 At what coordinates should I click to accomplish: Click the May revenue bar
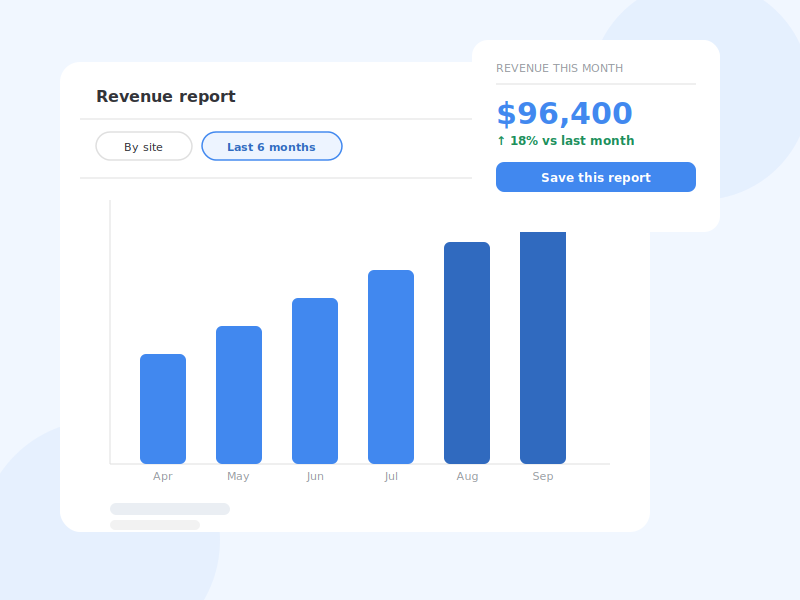pos(239,395)
